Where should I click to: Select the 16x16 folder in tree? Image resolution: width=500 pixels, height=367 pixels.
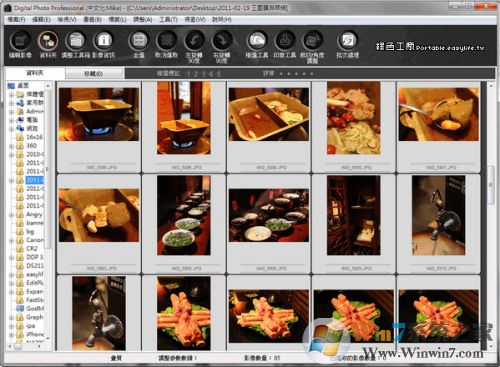click(x=34, y=137)
